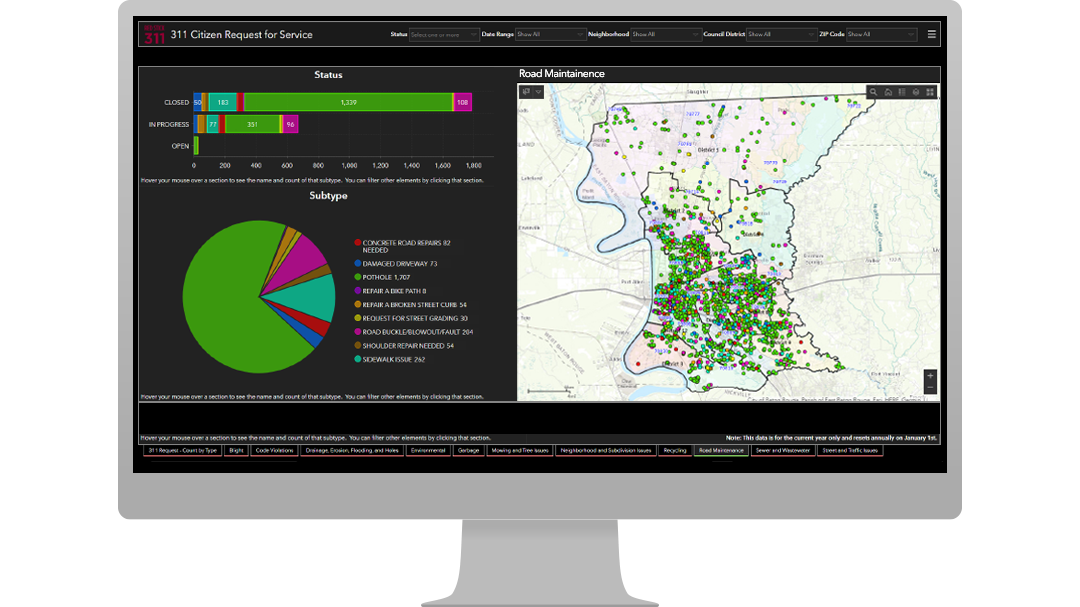Open the Mowing and Tree Issues tab
Screen dimensions: 1080x607
click(520, 451)
